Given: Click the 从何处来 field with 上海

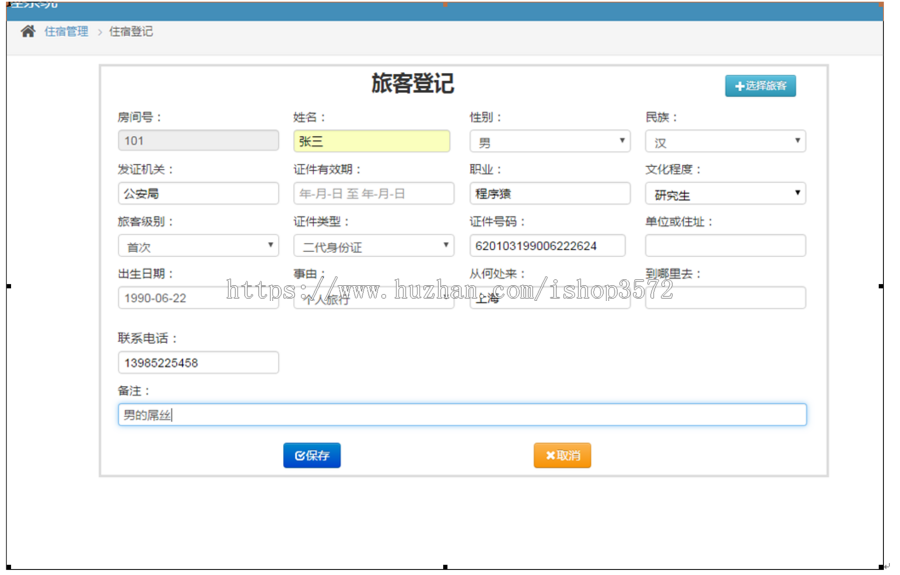Looking at the screenshot, I should pos(550,298).
